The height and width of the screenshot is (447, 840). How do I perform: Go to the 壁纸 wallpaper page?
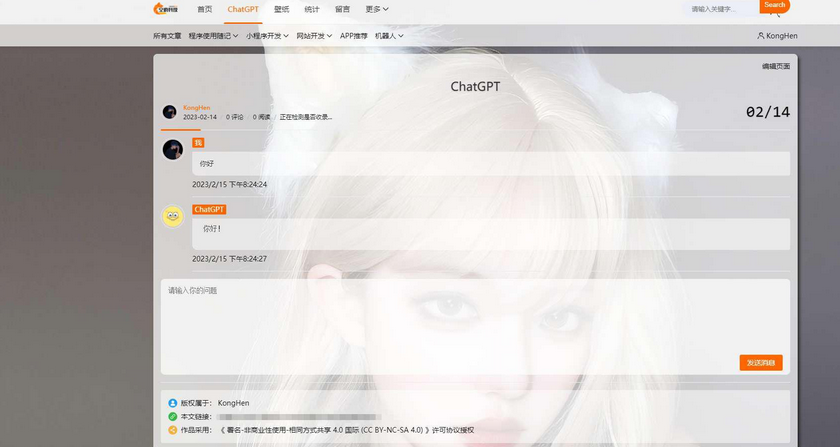click(281, 9)
